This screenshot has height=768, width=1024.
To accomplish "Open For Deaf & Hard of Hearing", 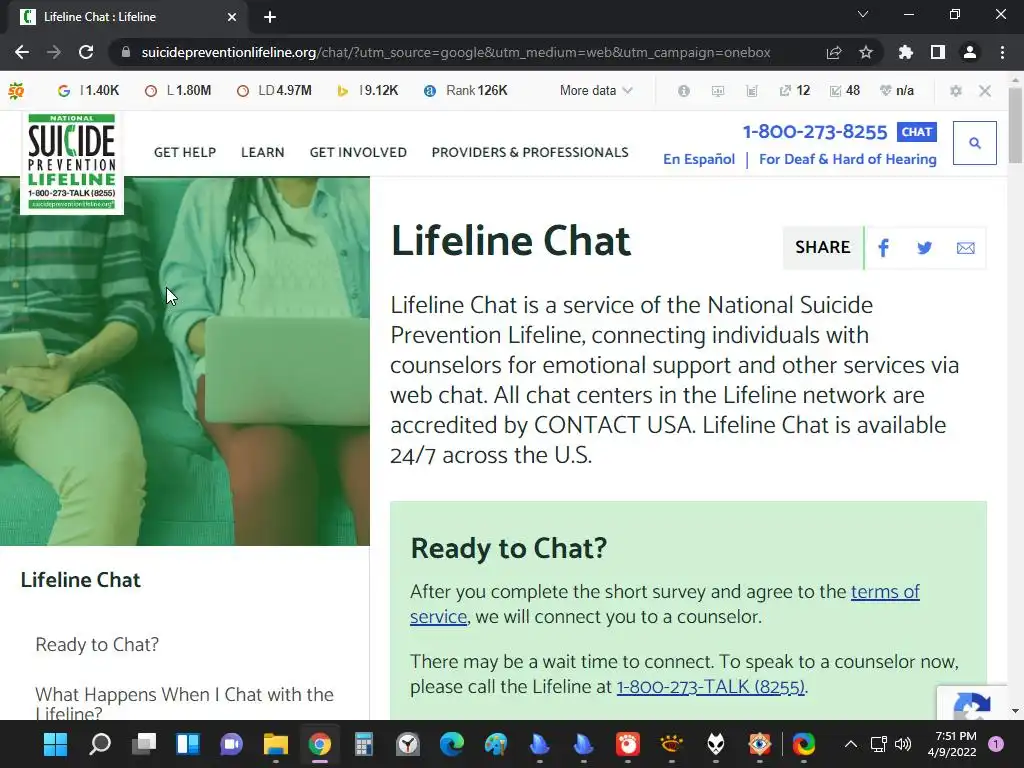I will 848,159.
